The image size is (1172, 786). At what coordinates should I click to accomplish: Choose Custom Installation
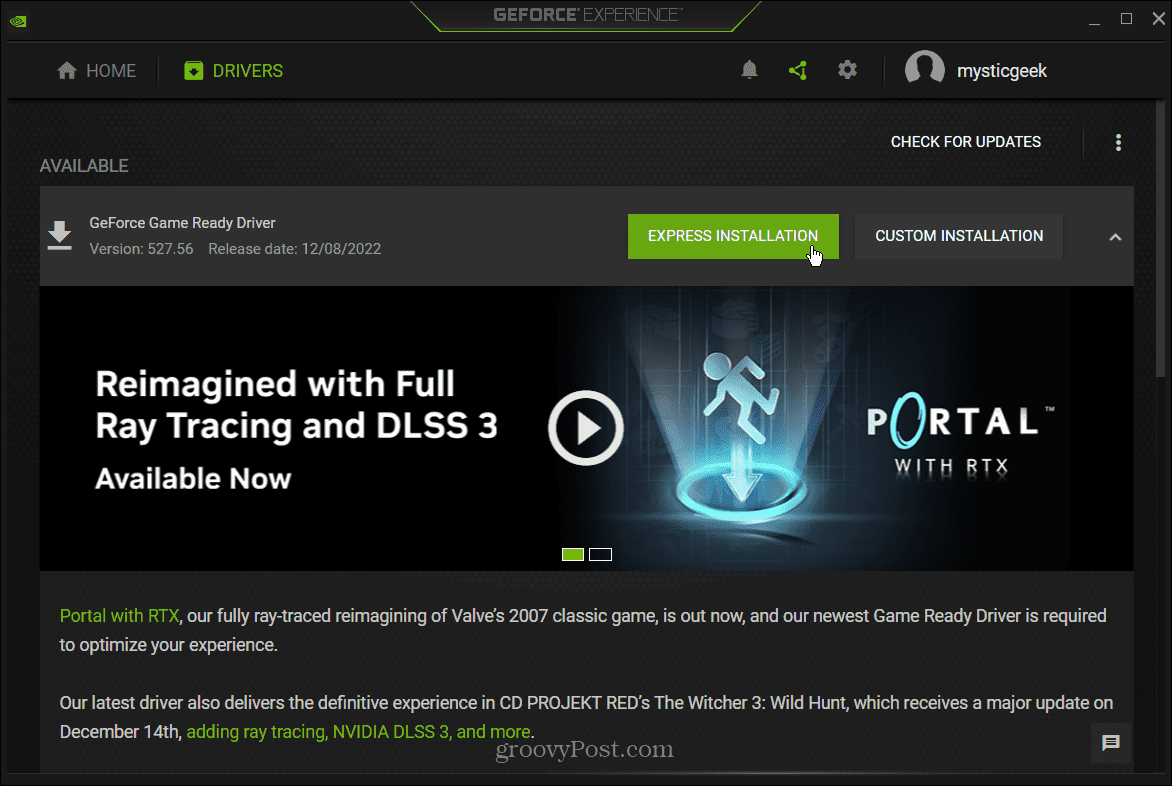point(958,236)
